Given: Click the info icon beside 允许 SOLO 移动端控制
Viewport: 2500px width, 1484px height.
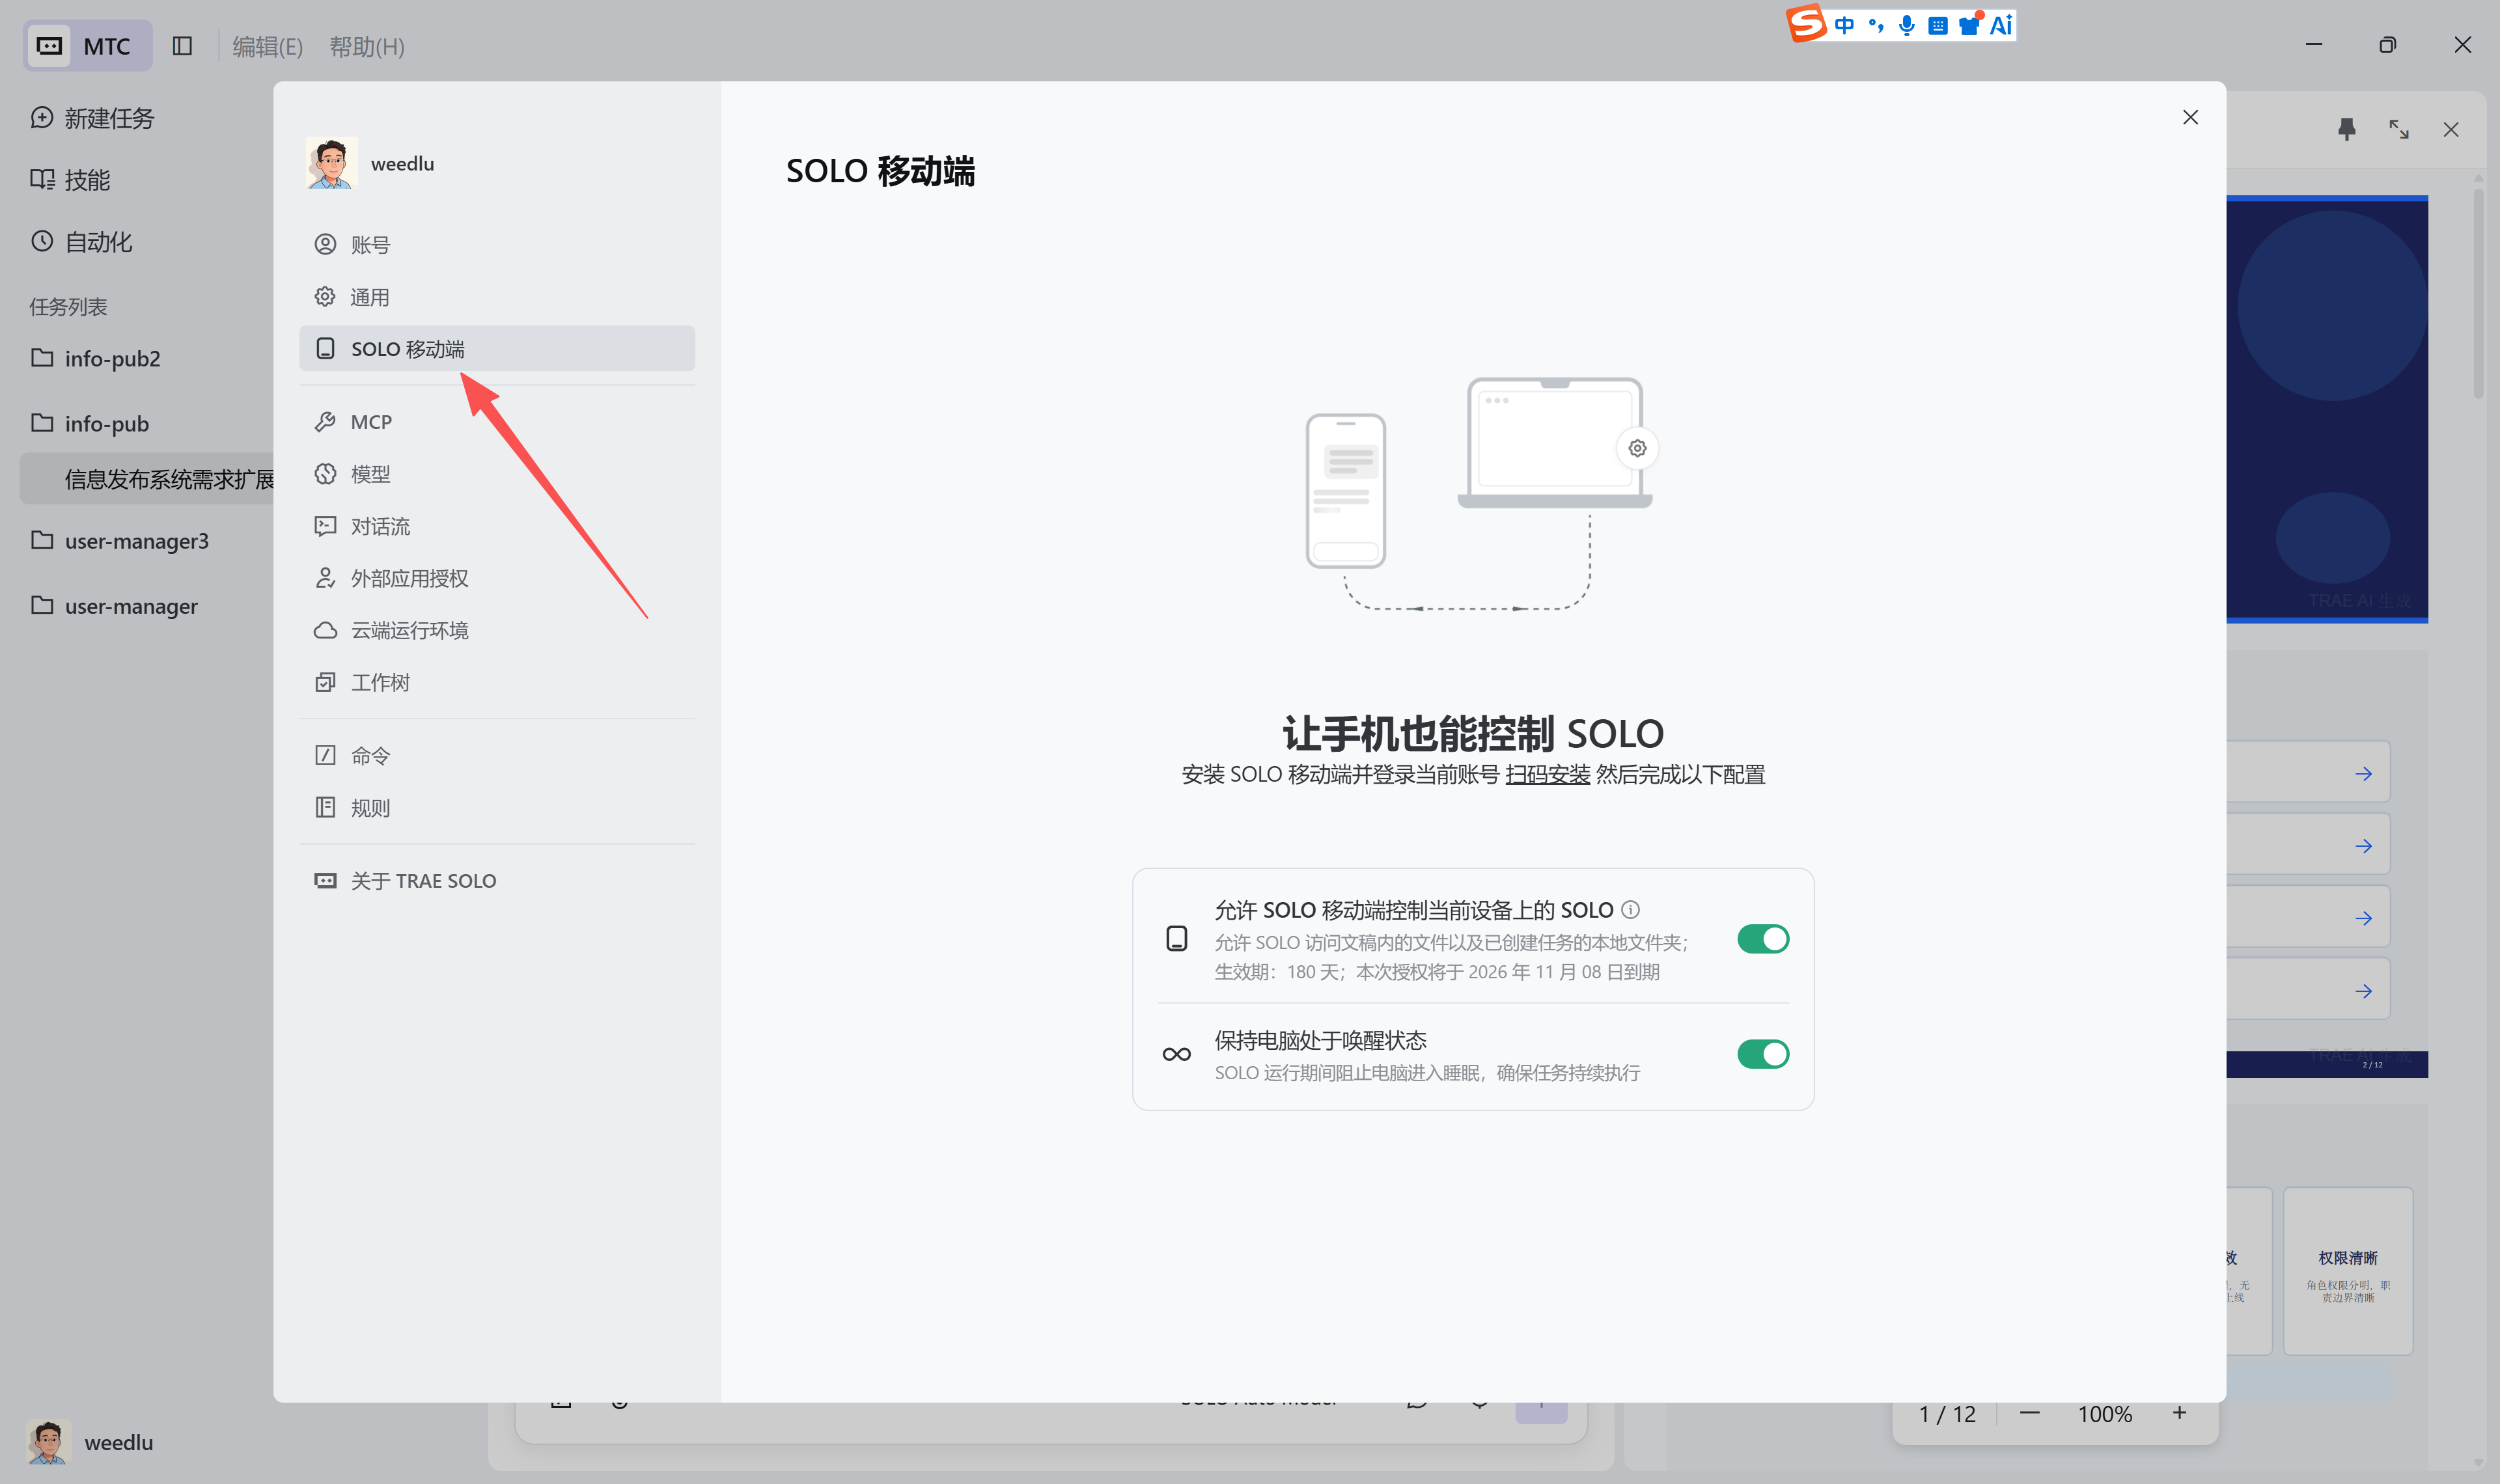Looking at the screenshot, I should tap(1630, 909).
